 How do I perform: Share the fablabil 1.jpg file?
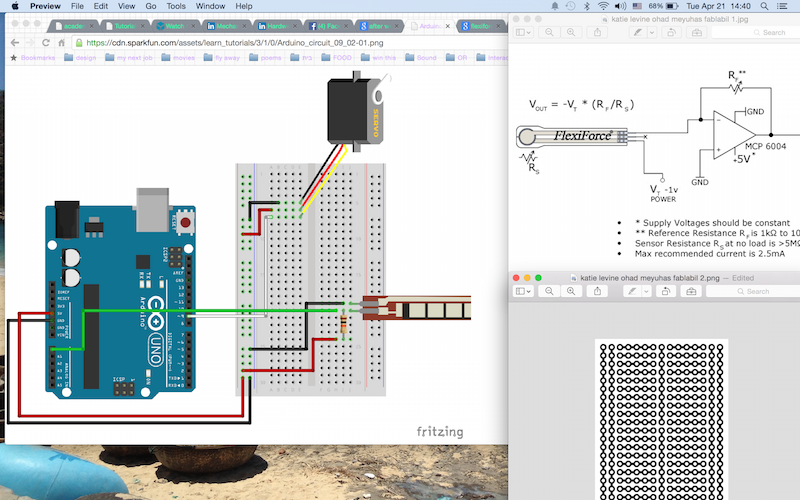tap(597, 32)
